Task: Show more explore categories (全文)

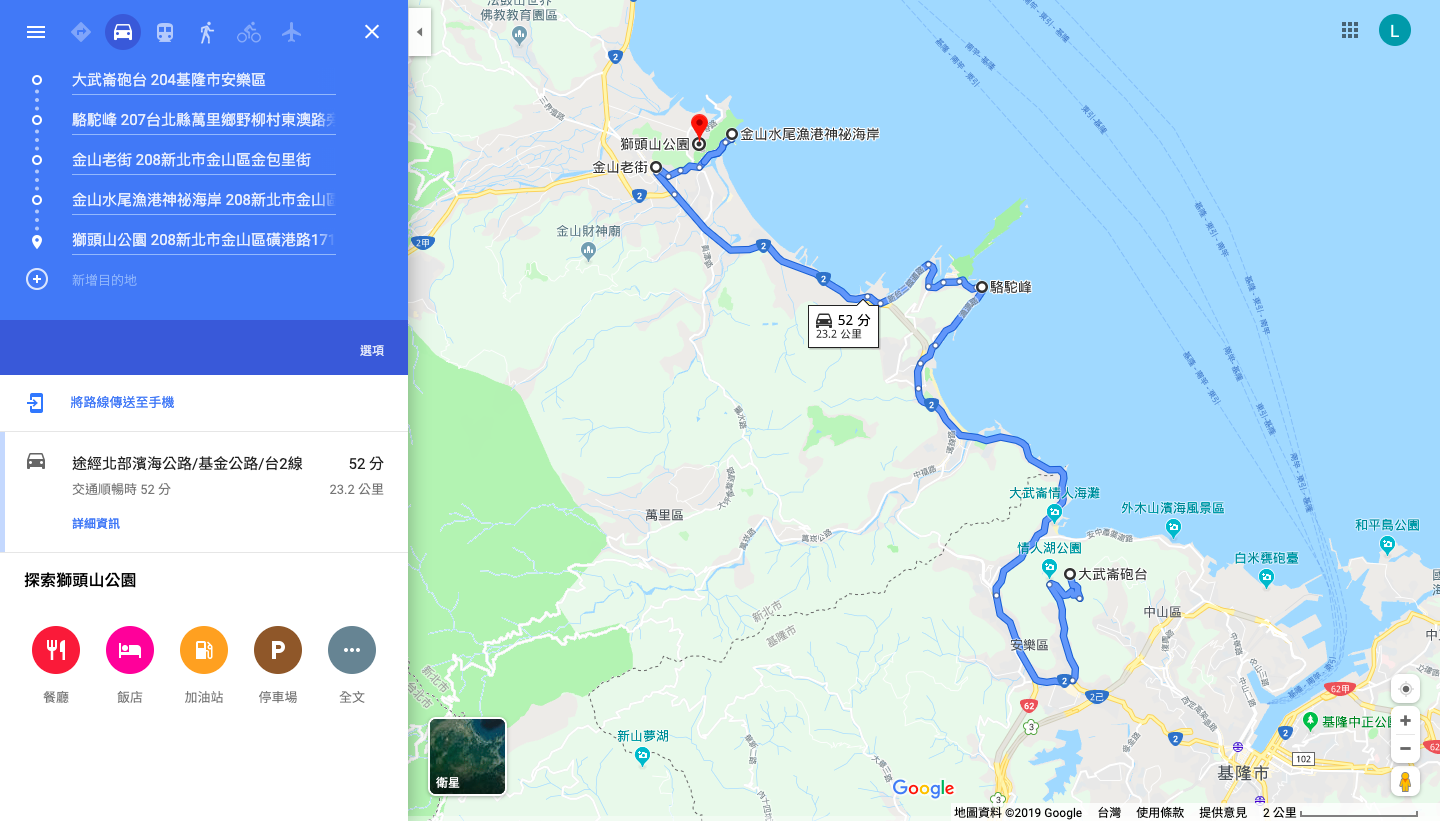Action: coord(352,650)
